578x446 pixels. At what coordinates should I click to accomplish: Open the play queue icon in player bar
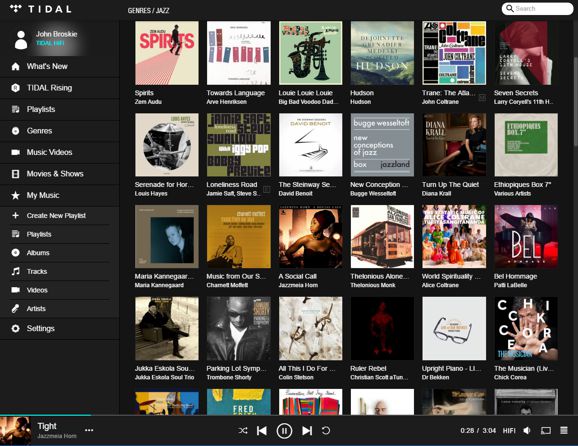pyautogui.click(x=564, y=430)
